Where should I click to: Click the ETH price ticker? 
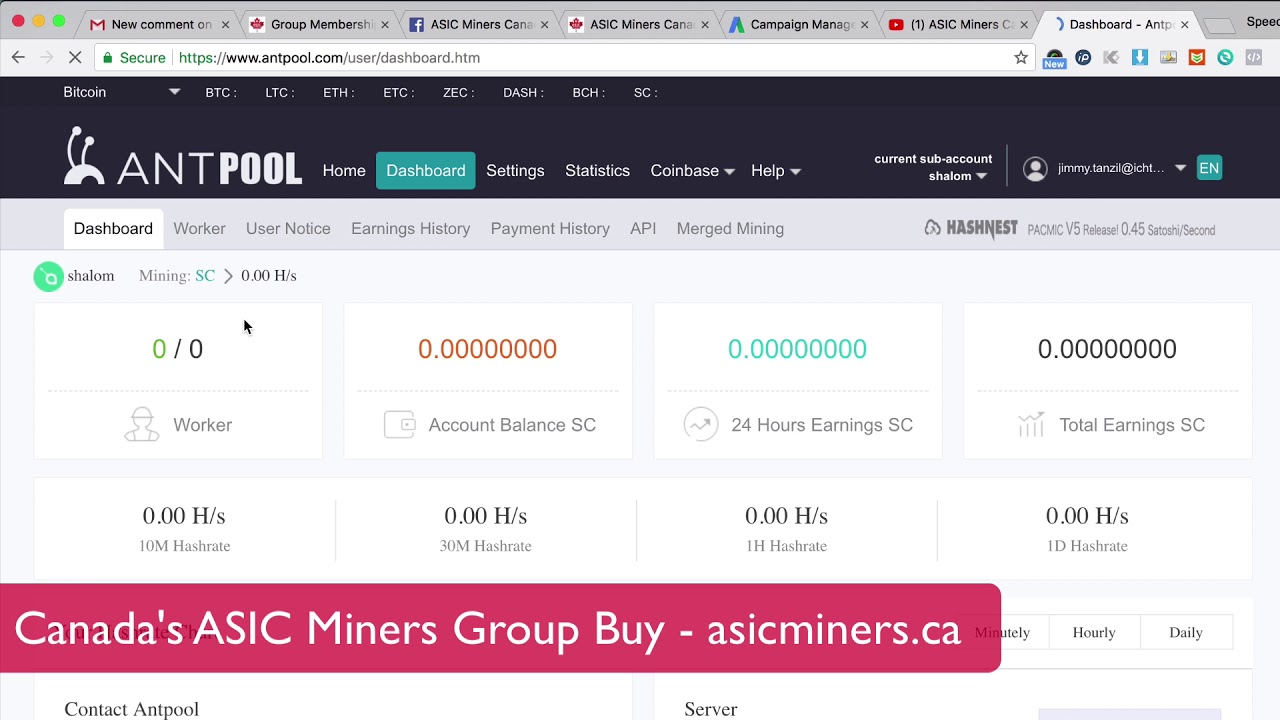(x=339, y=92)
